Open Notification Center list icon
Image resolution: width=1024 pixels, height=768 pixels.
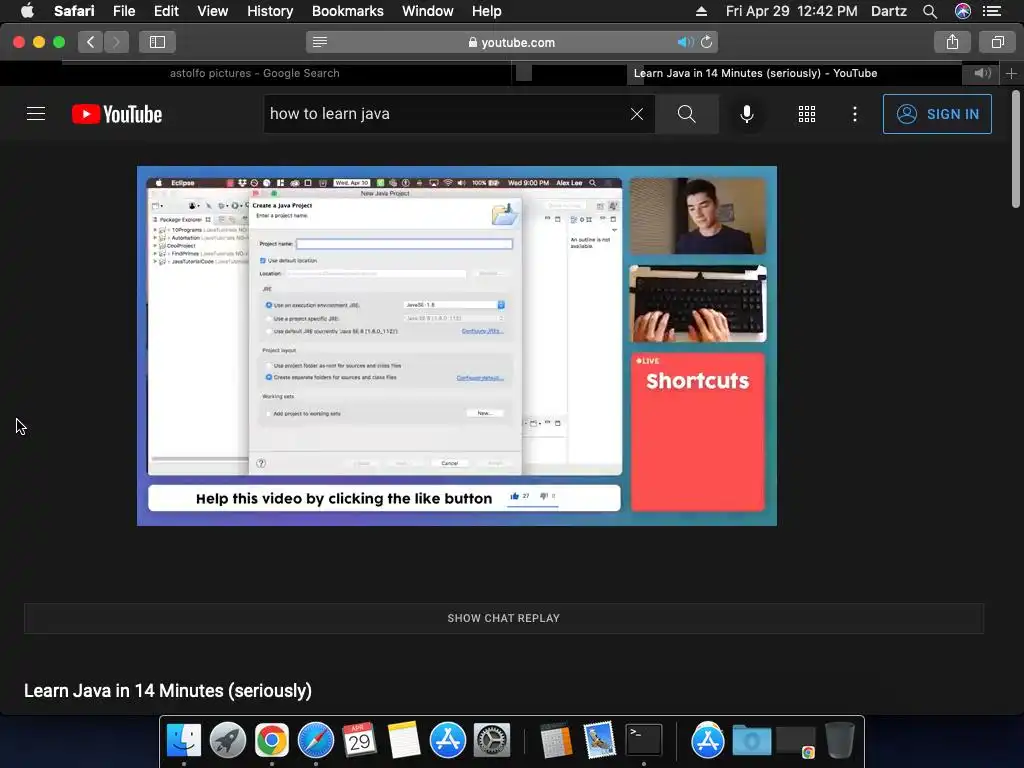[x=992, y=11]
